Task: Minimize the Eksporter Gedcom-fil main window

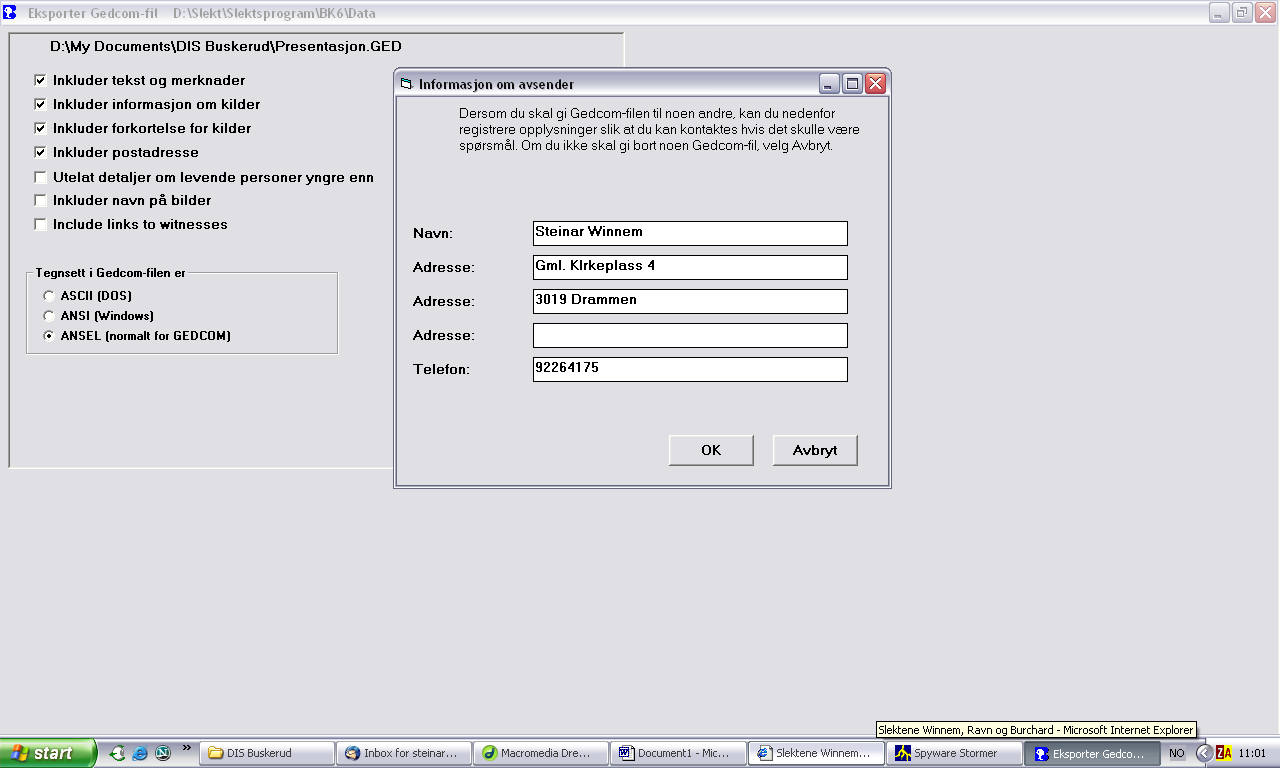Action: [1219, 12]
